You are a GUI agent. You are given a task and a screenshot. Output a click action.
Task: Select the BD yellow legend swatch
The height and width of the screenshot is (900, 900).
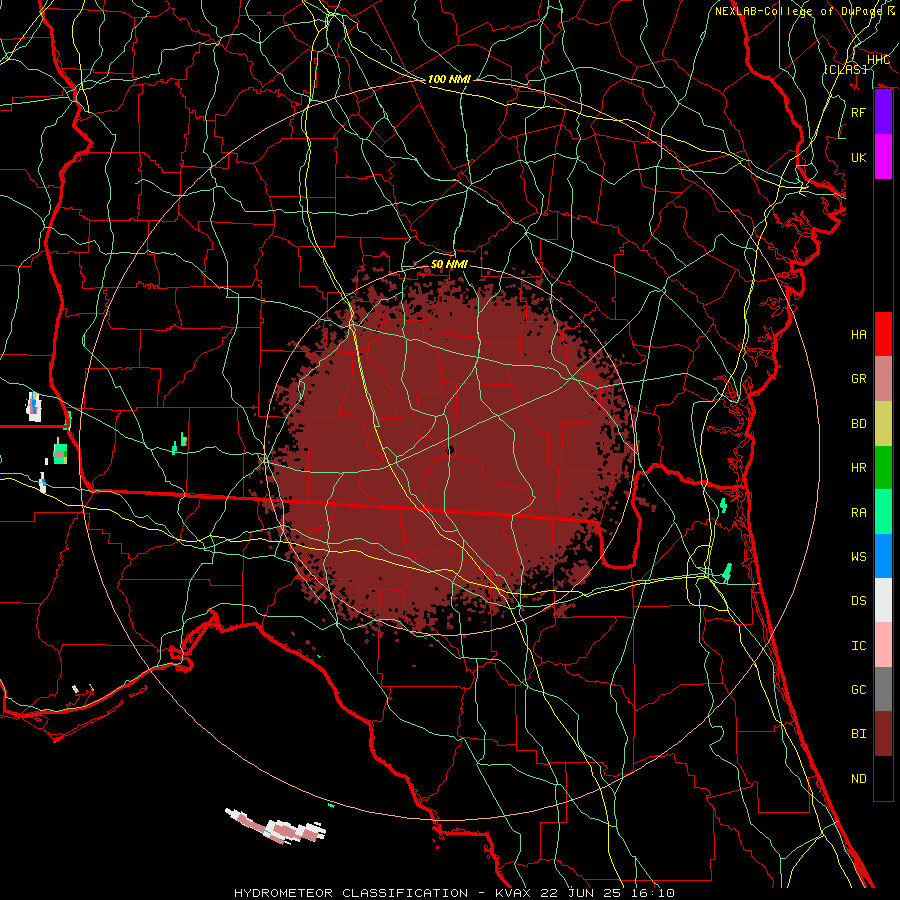(x=883, y=423)
